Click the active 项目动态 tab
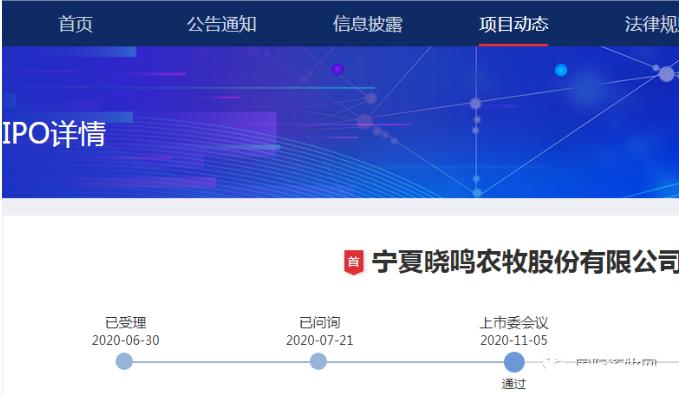Viewport: 679px width, 399px height. coord(514,24)
